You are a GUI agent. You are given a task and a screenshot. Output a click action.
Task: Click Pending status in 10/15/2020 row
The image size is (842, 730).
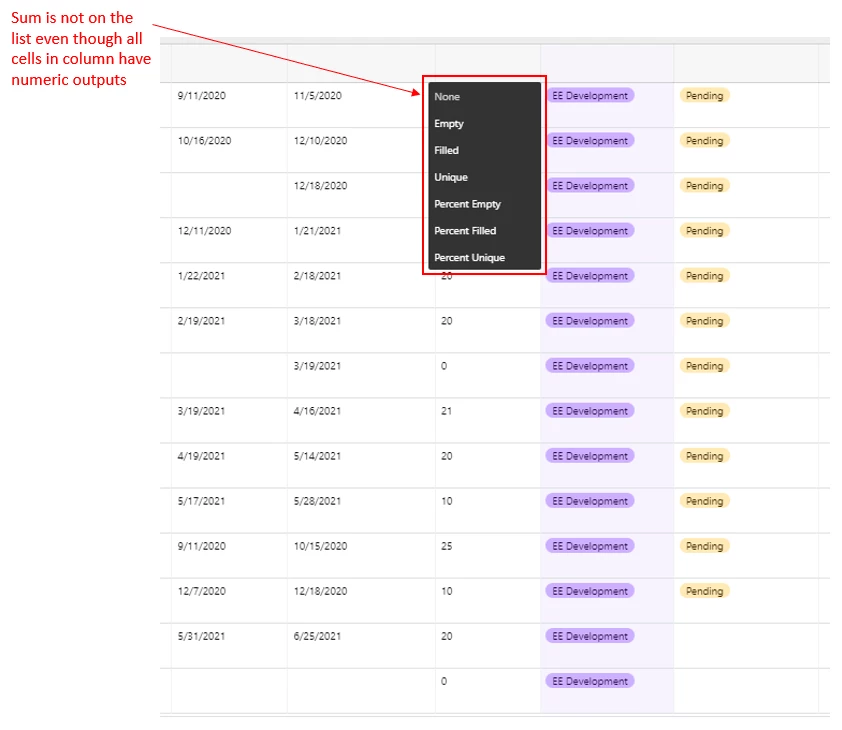704,546
